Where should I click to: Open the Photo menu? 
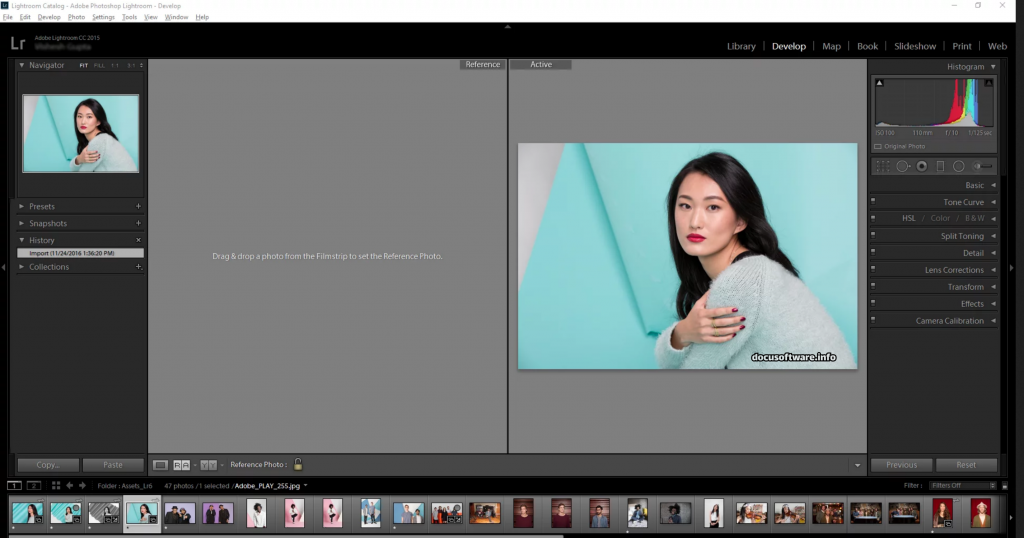[76, 17]
